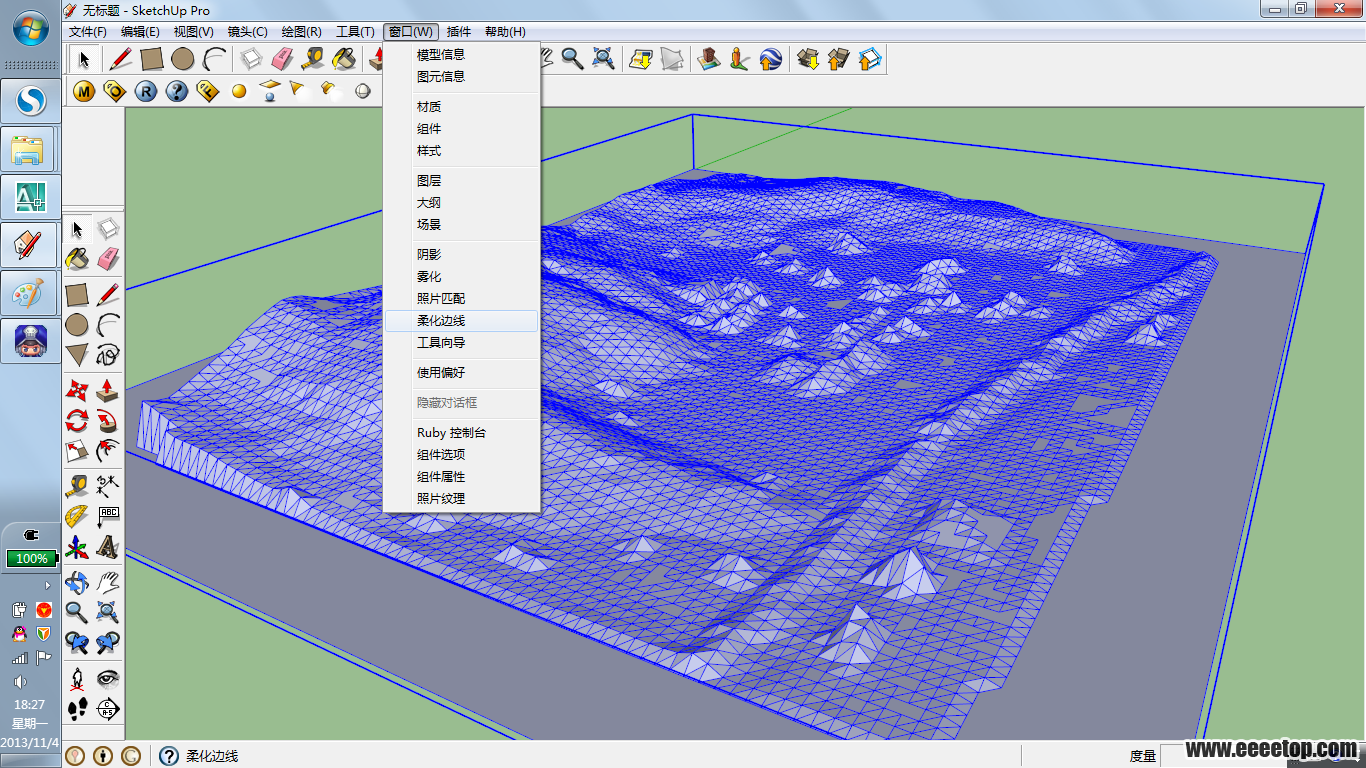Click the help question mark in status bar
Viewport: 1366px width, 768px height.
pos(169,756)
